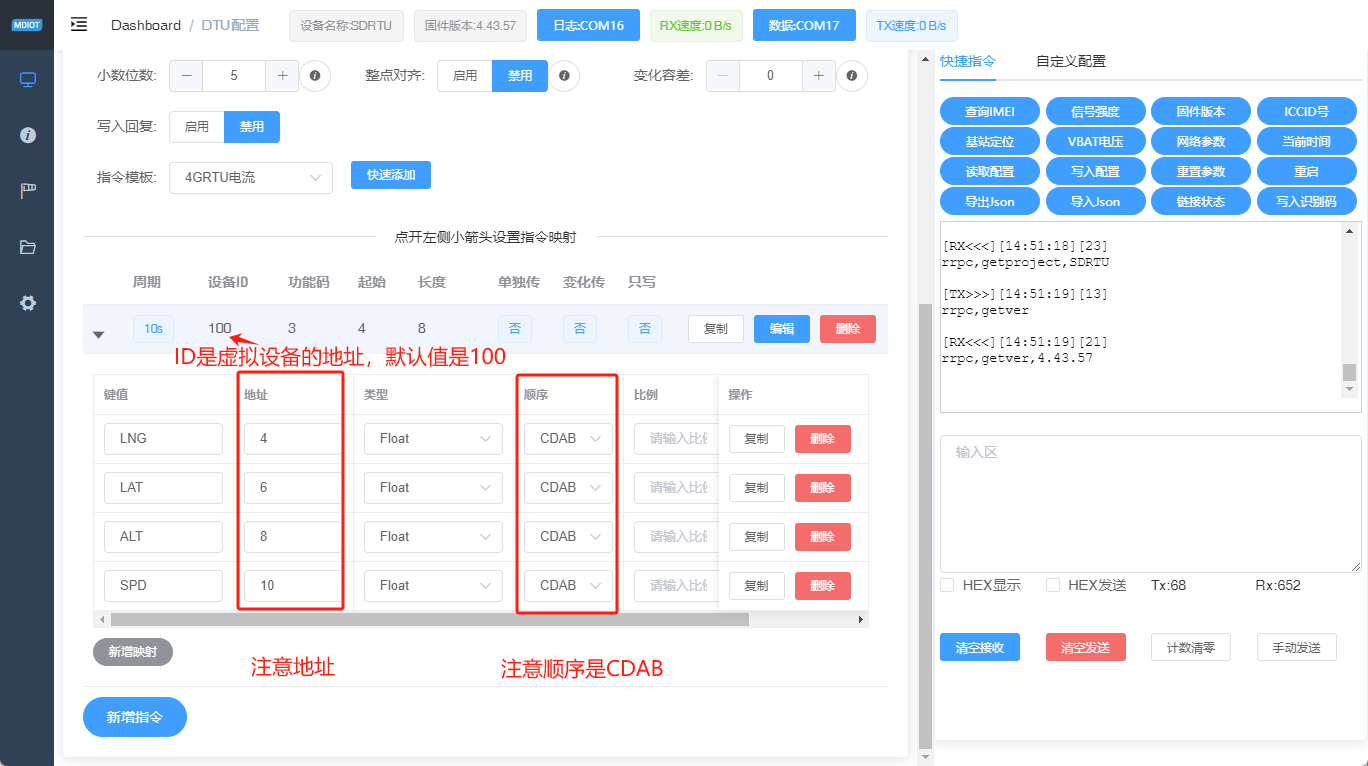Click info icon next to 整点对齐
This screenshot has width=1368, height=766.
click(x=564, y=75)
